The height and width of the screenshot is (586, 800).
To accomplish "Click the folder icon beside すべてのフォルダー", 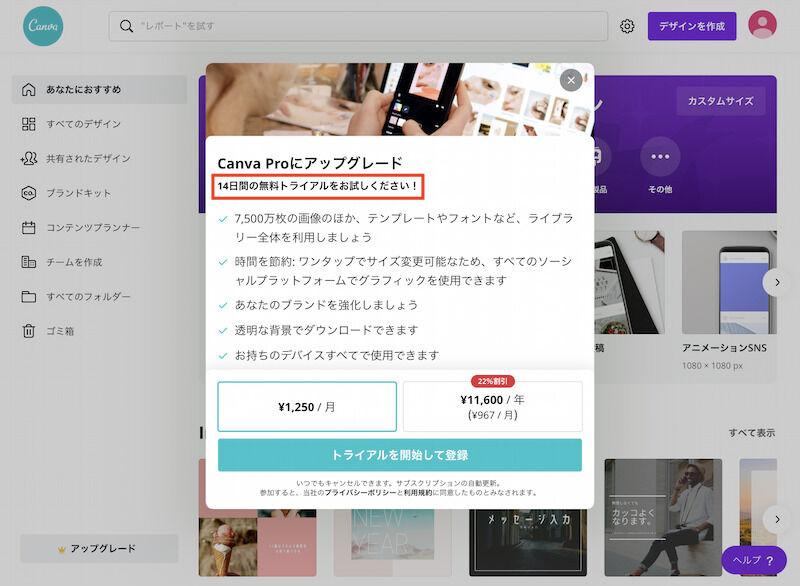I will pyautogui.click(x=29, y=296).
